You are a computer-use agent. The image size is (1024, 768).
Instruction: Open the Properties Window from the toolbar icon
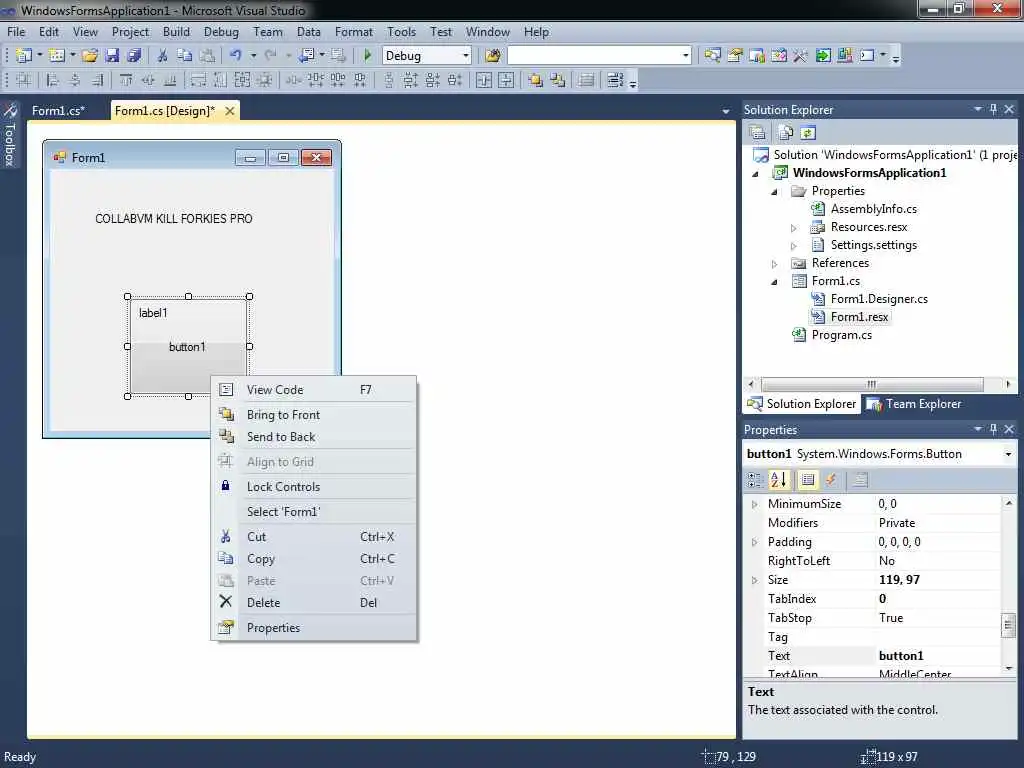point(735,56)
